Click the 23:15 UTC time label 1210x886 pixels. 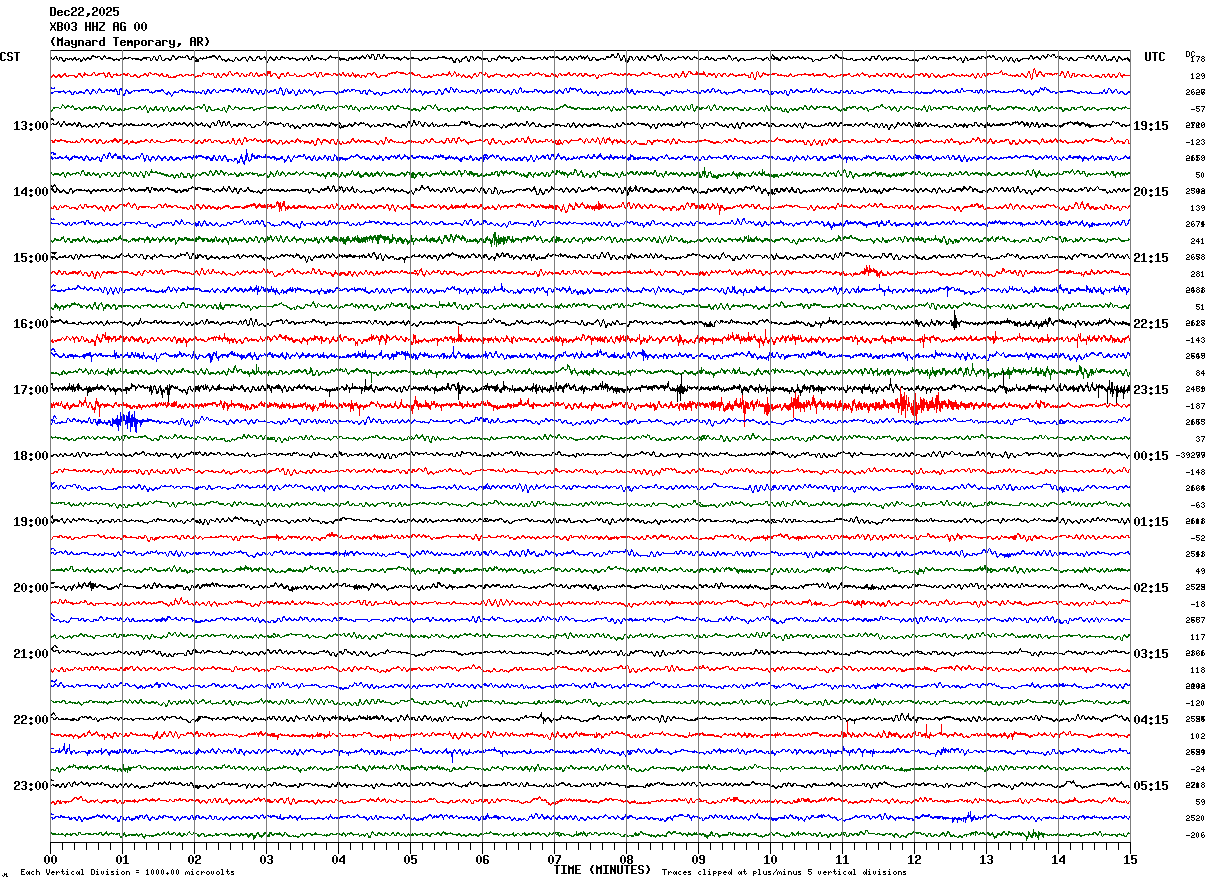click(x=1151, y=390)
